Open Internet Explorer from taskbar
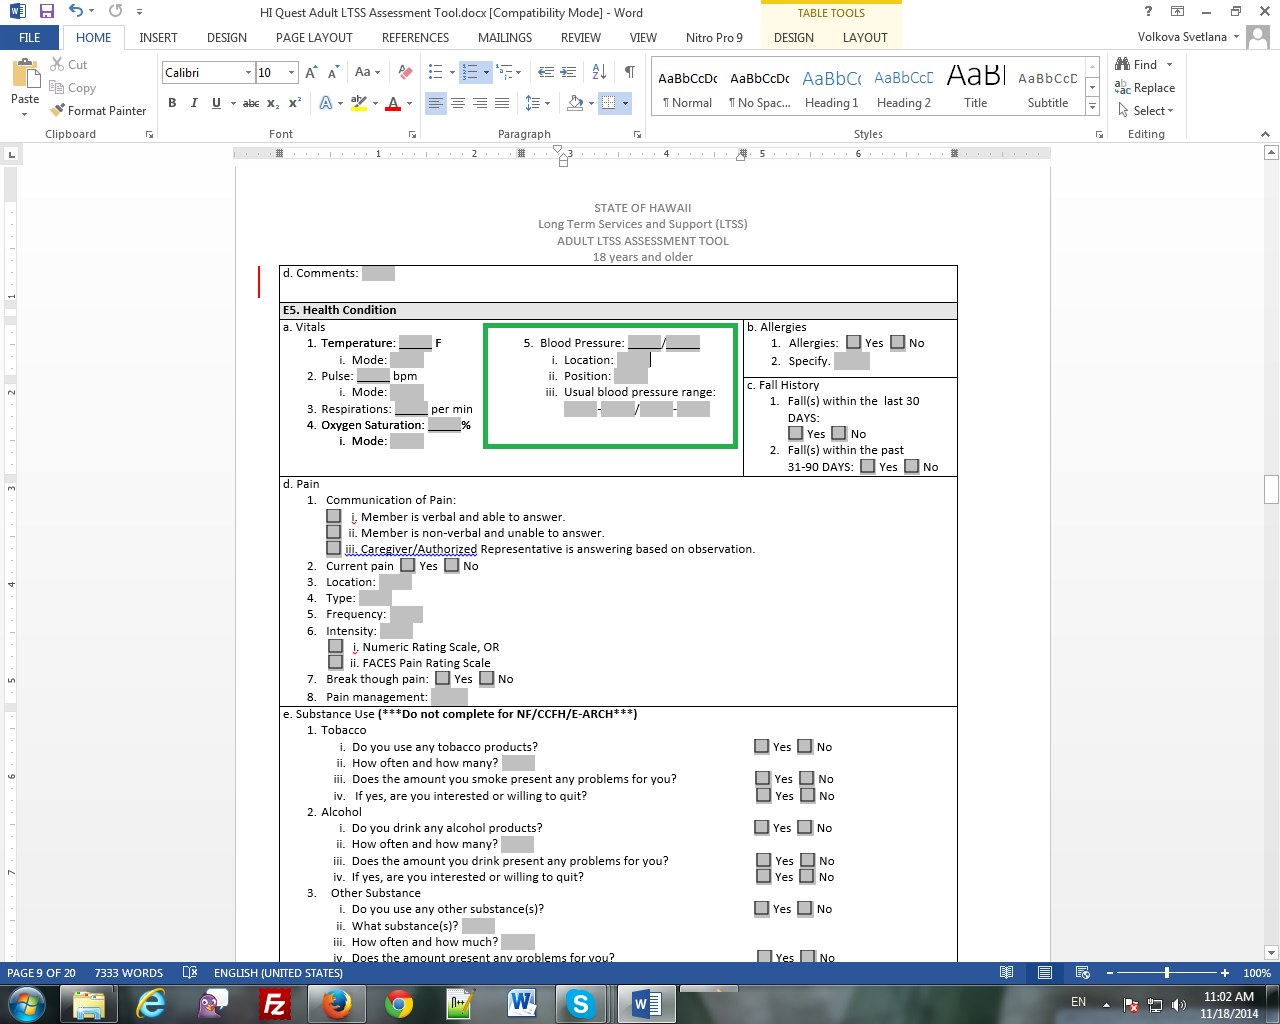Screen dimensions: 1280x1024 coord(151,1003)
